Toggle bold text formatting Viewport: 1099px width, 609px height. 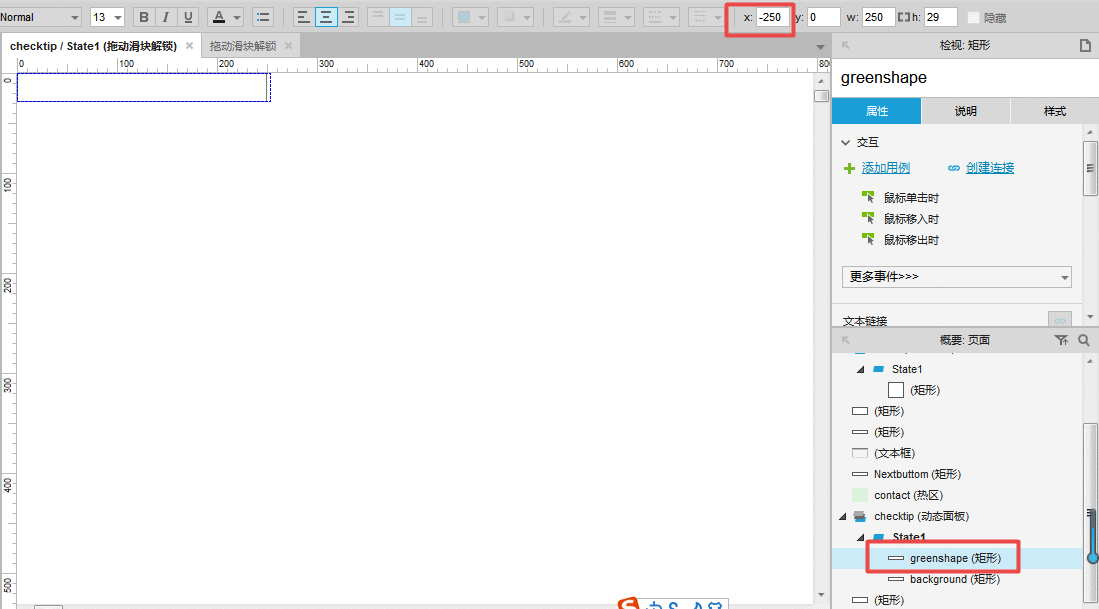(x=144, y=17)
